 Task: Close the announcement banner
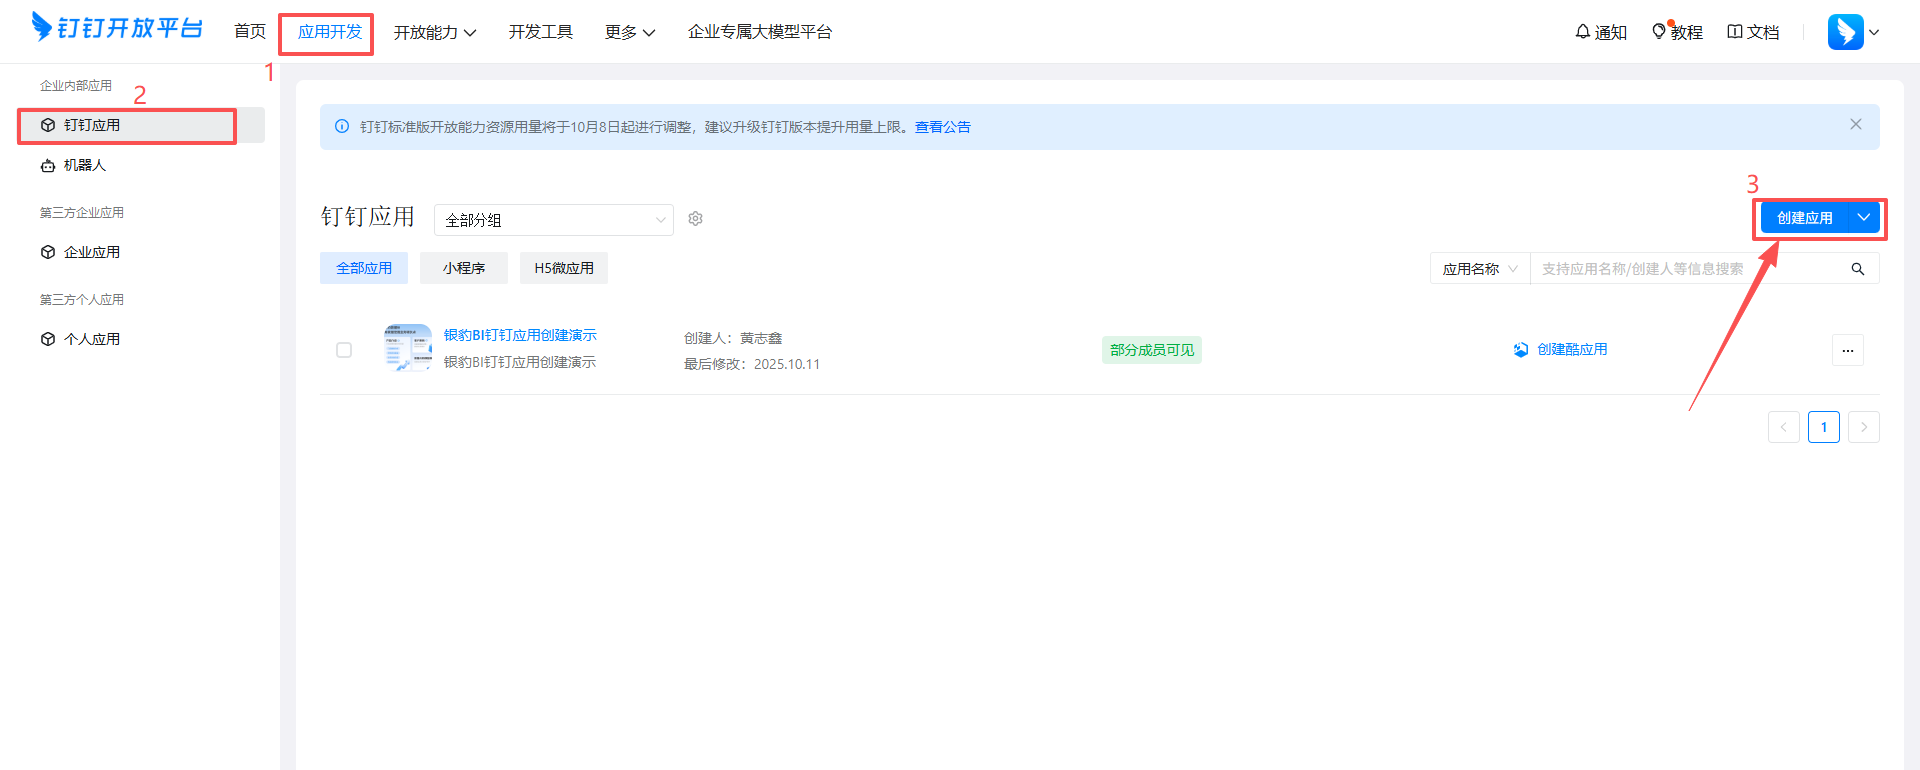coord(1856,124)
